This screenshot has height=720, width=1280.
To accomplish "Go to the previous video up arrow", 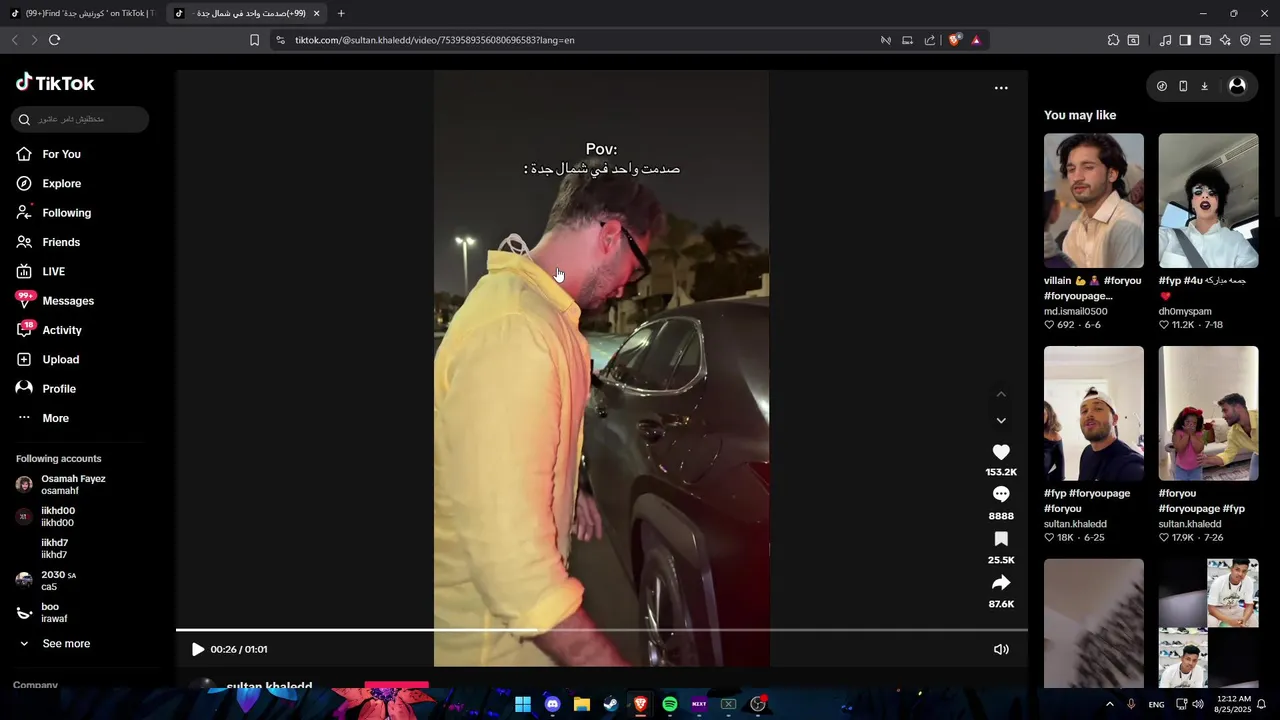I will pyautogui.click(x=1001, y=394).
